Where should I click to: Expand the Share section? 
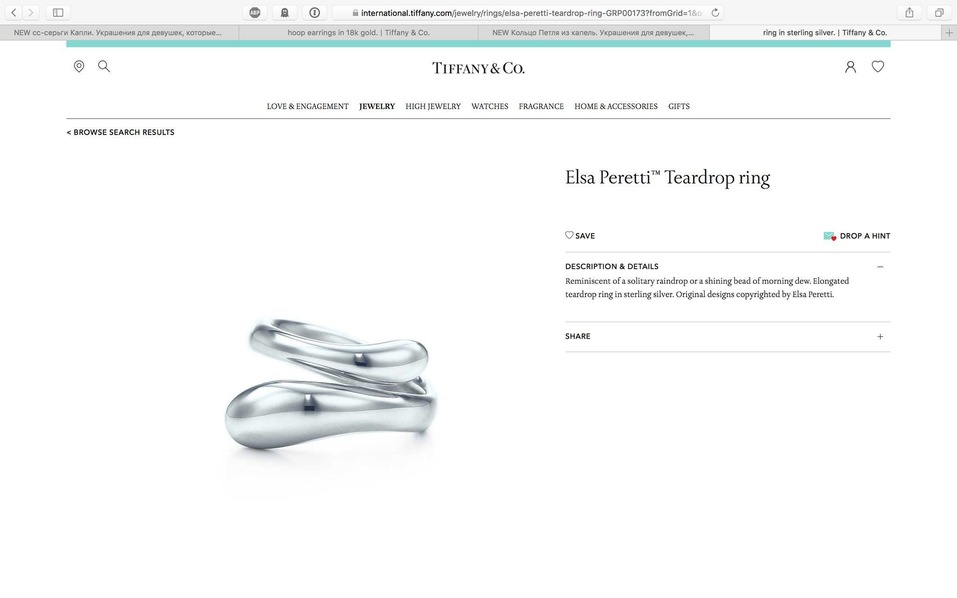[x=880, y=336]
